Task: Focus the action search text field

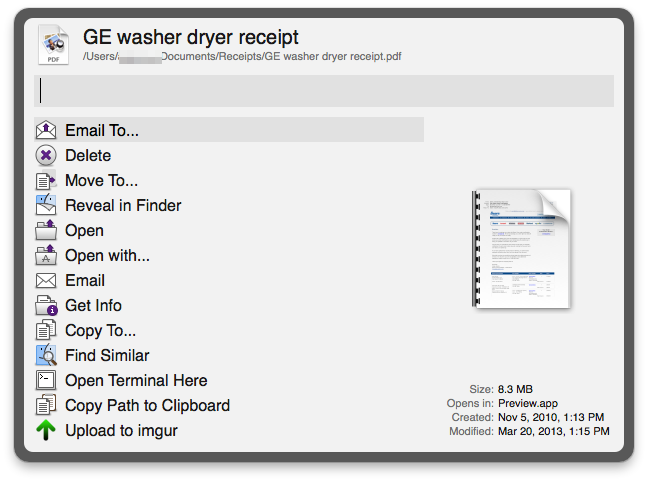Action: click(324, 91)
